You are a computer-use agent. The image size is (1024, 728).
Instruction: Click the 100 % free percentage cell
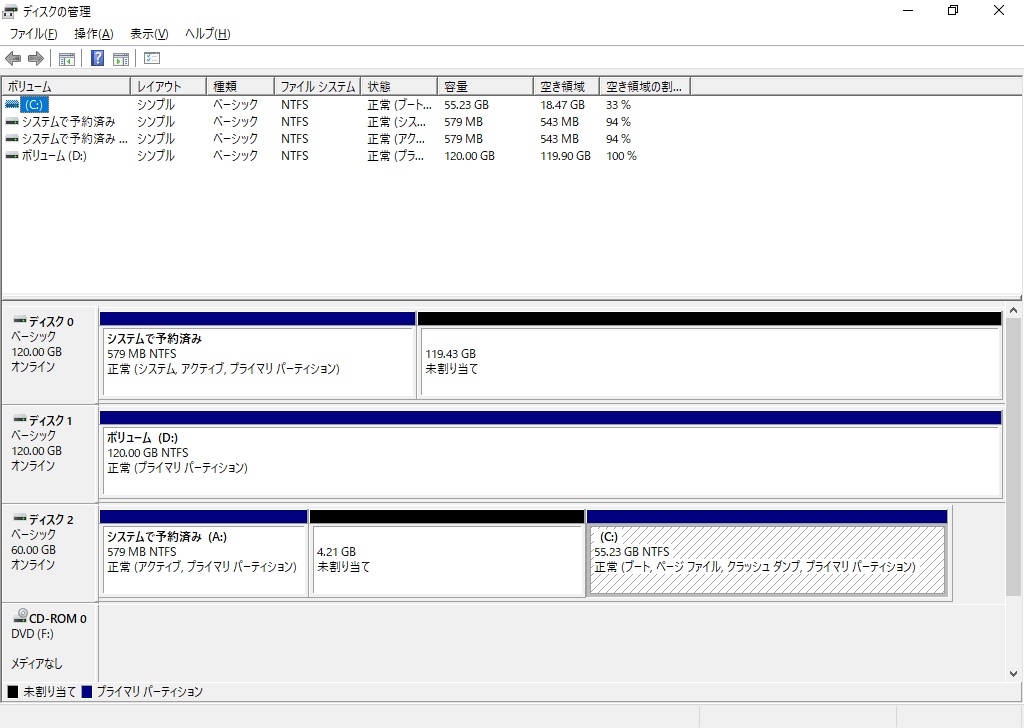coord(621,155)
